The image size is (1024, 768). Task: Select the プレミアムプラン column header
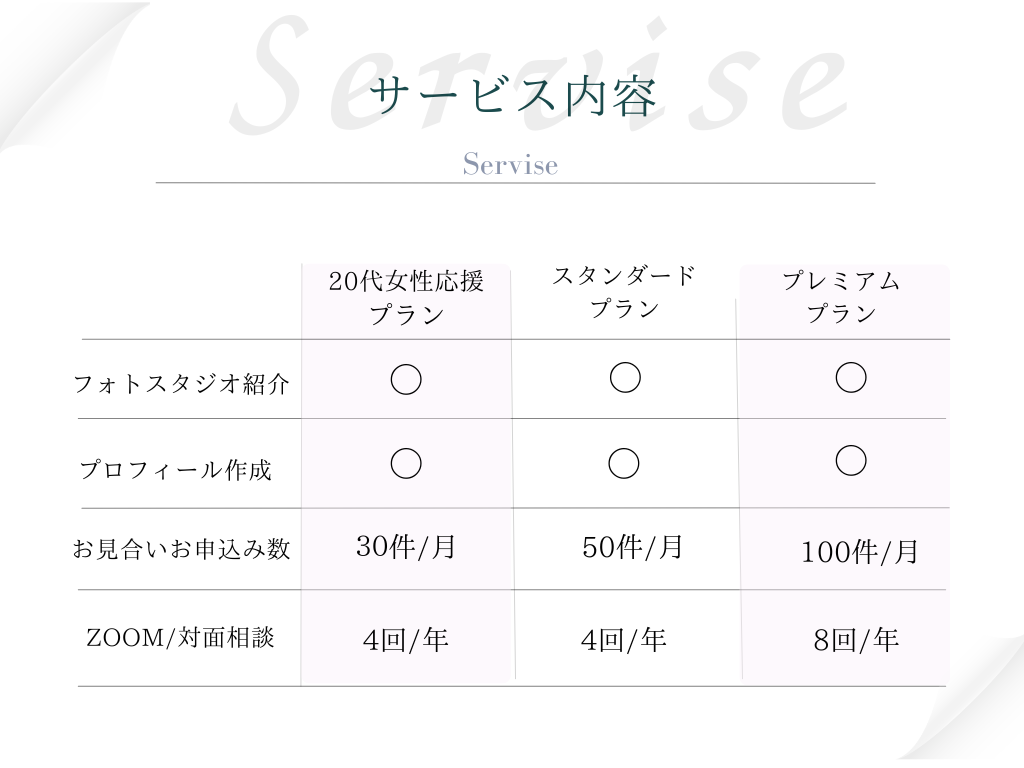(x=841, y=297)
